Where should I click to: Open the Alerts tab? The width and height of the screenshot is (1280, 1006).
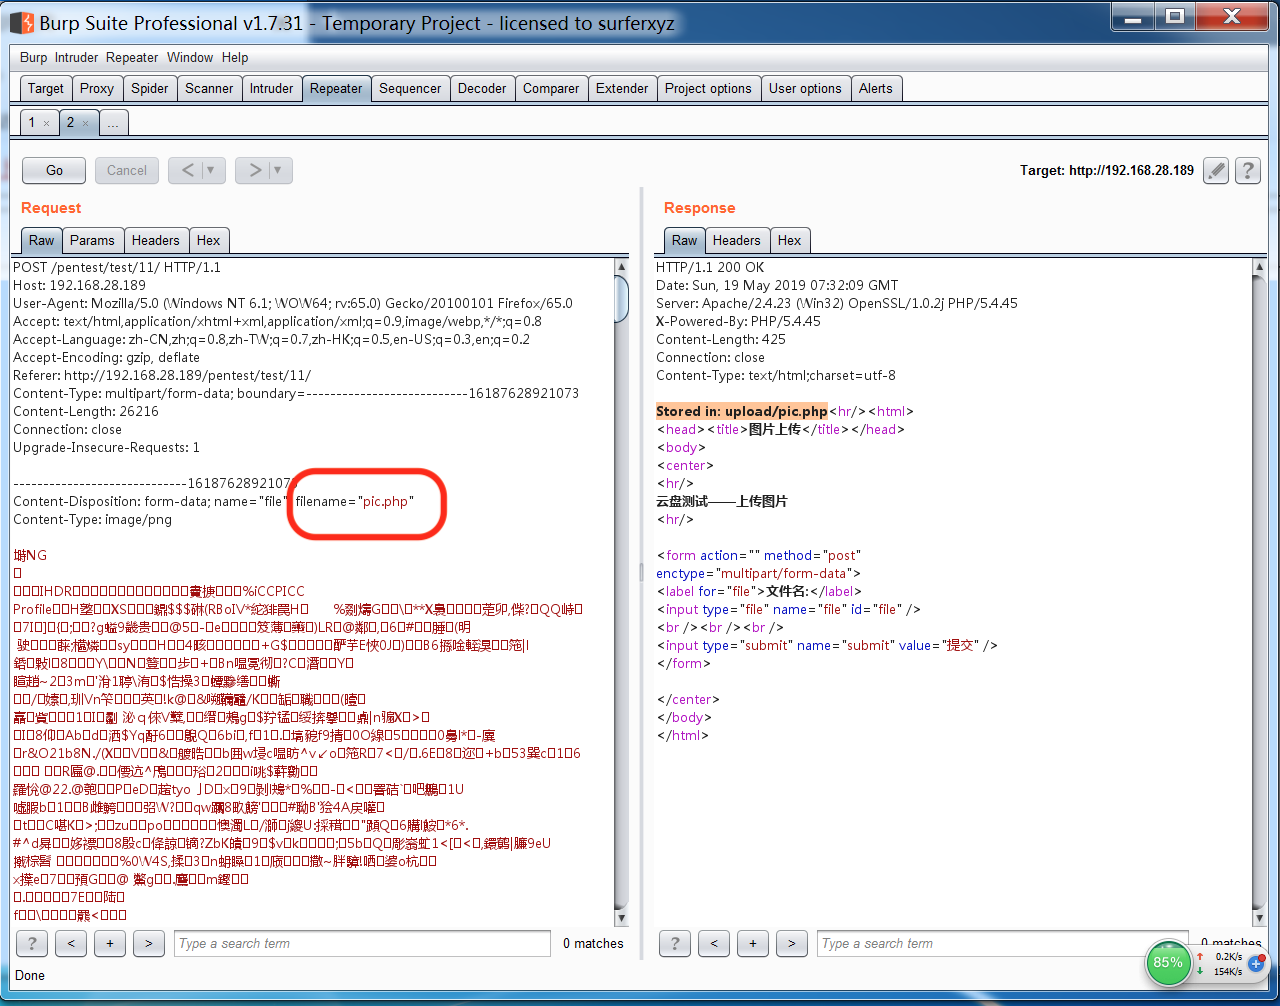tap(876, 88)
